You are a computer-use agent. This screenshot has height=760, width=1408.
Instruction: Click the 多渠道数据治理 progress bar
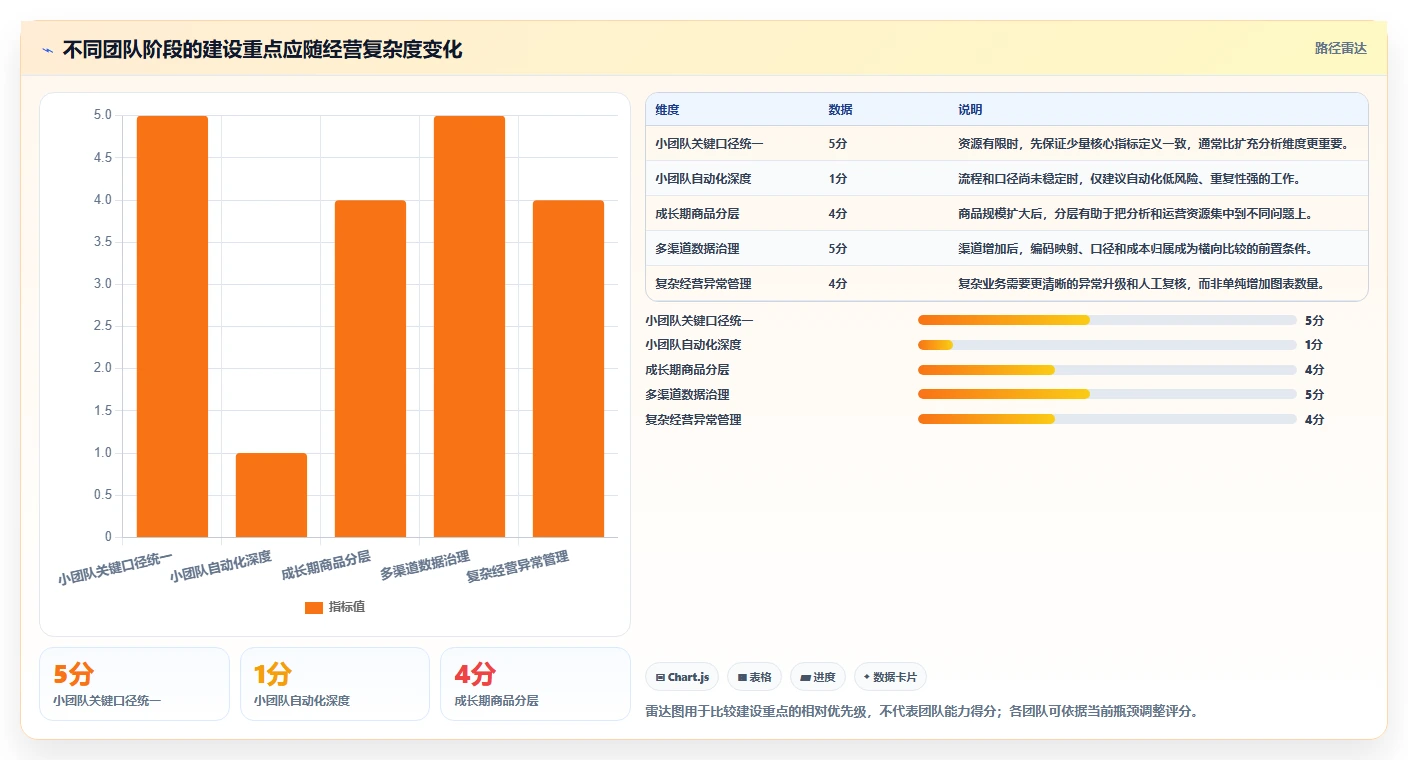tap(1107, 394)
